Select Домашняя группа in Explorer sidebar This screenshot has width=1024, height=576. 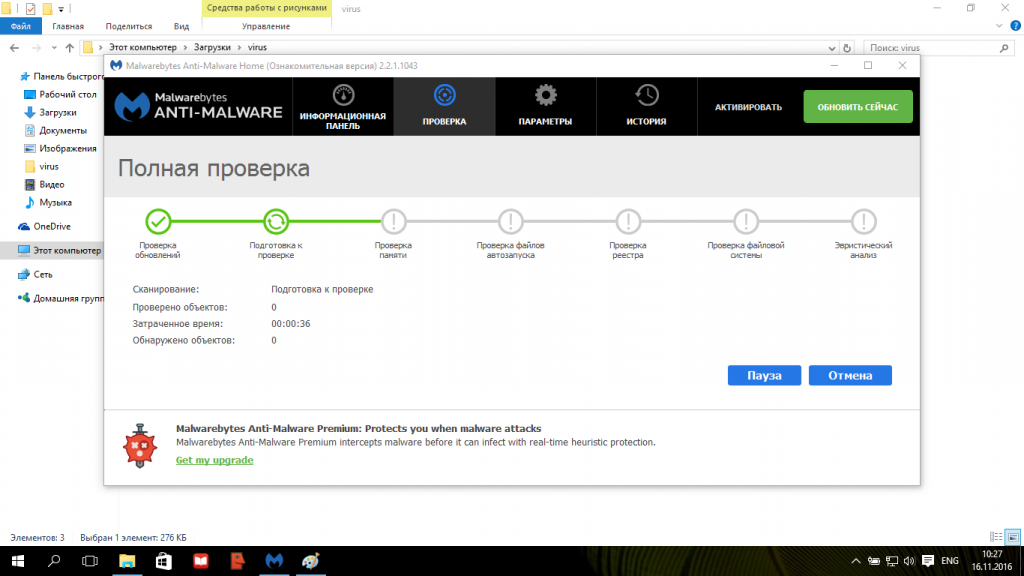click(x=61, y=298)
